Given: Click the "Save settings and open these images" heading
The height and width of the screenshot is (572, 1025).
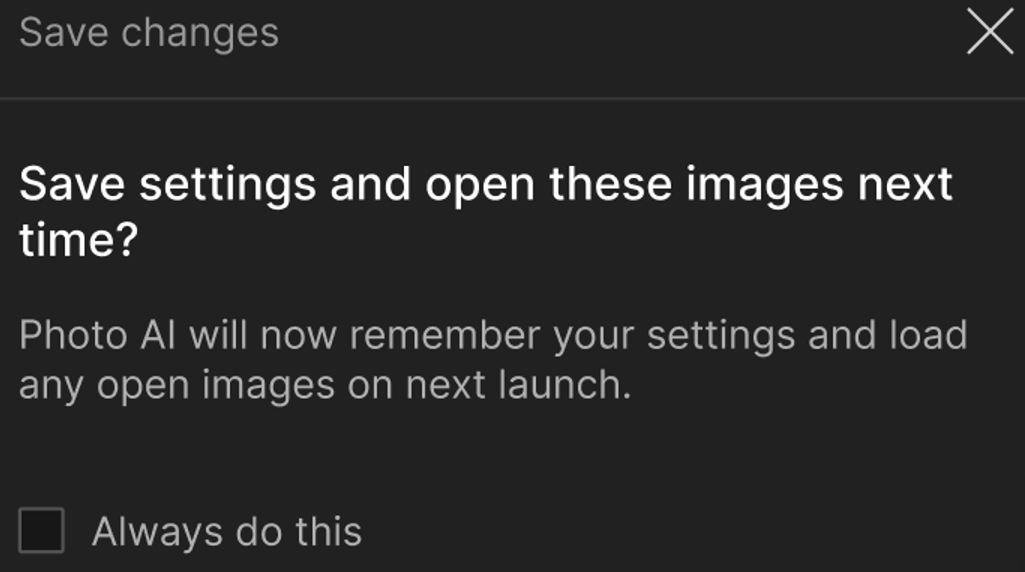Looking at the screenshot, I should [486, 213].
